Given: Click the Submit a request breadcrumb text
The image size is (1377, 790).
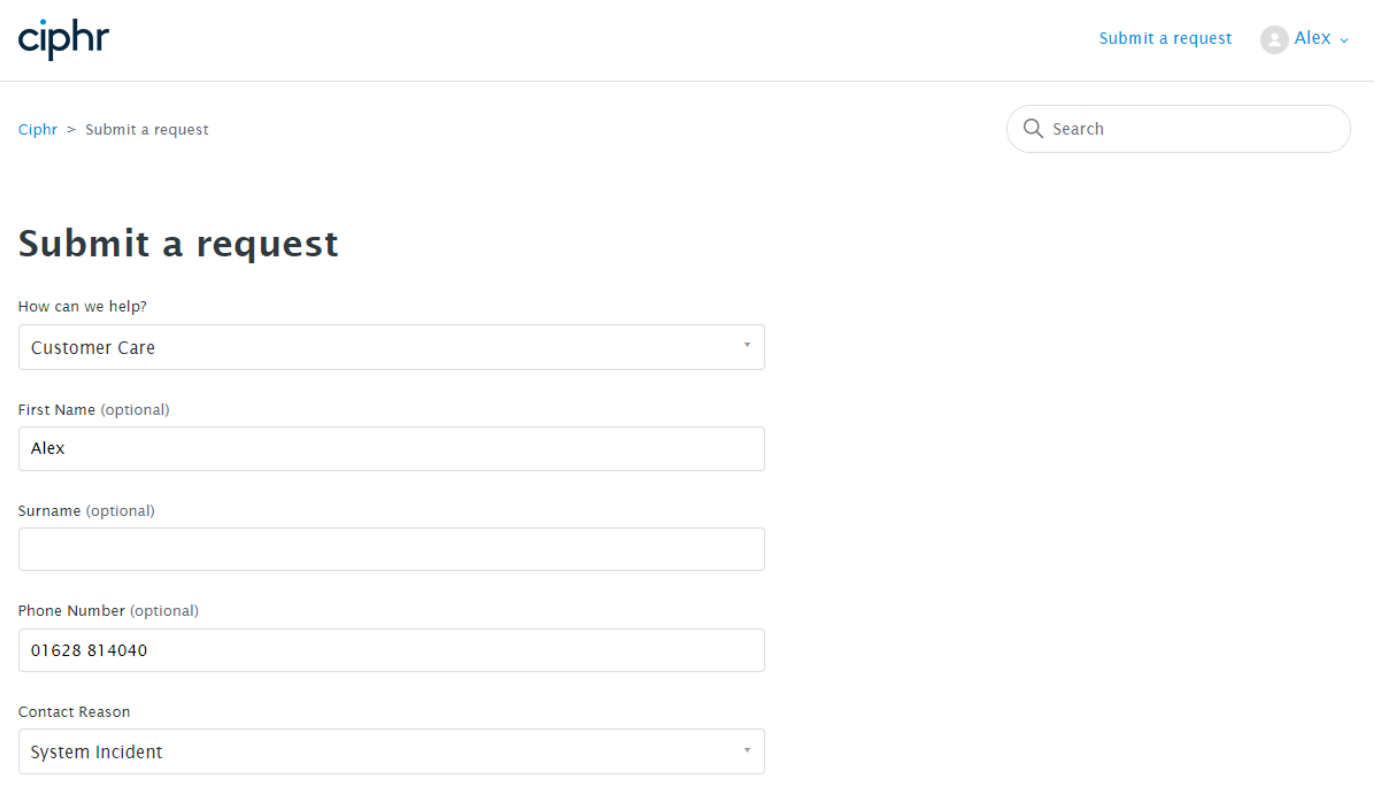Looking at the screenshot, I should click(x=147, y=129).
